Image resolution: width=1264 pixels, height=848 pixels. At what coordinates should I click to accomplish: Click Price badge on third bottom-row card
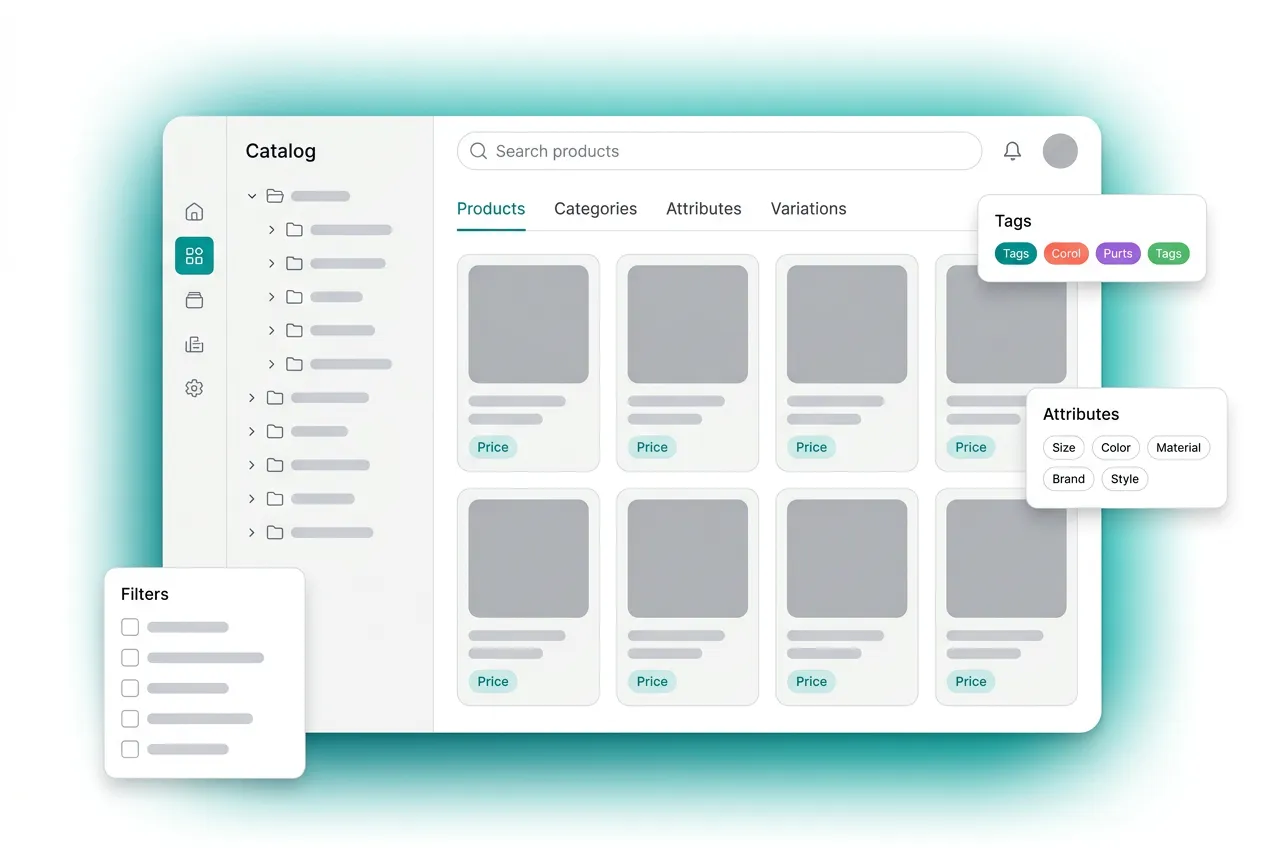point(811,681)
